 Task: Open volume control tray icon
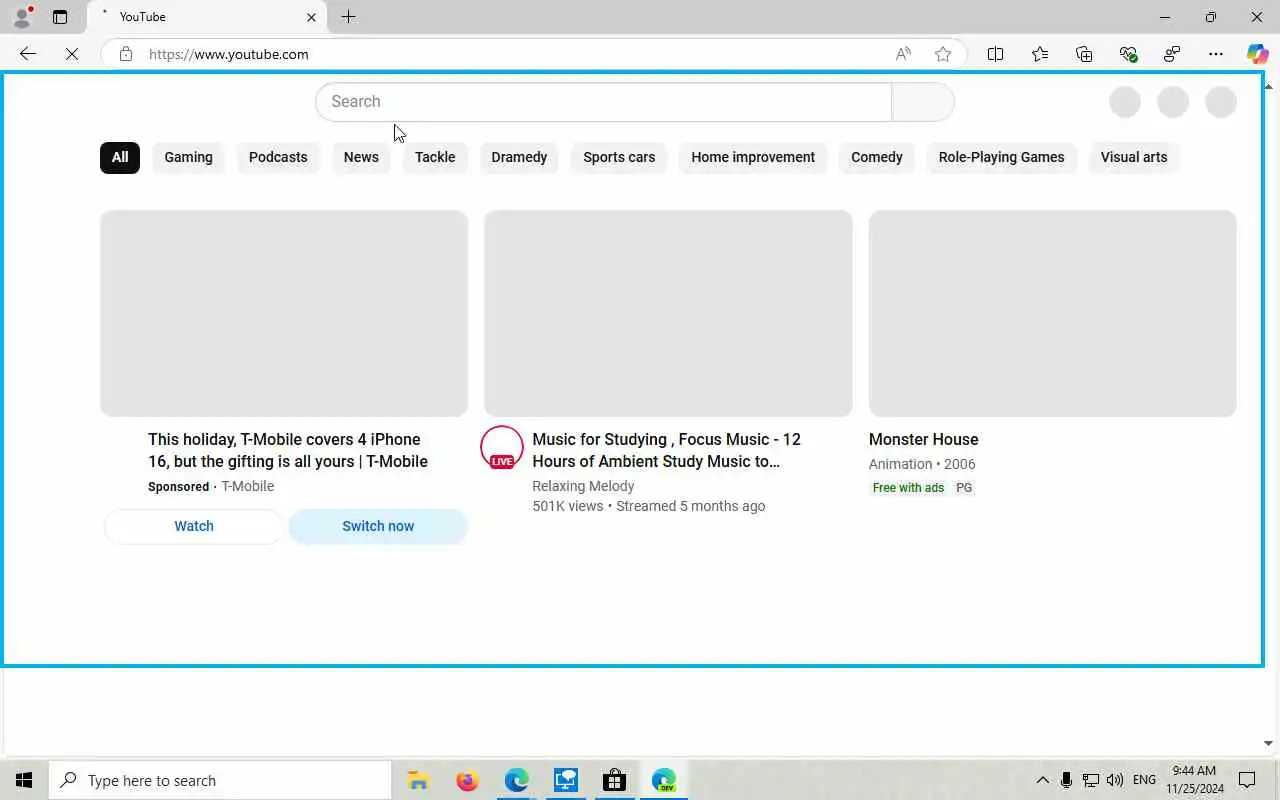(x=1115, y=780)
